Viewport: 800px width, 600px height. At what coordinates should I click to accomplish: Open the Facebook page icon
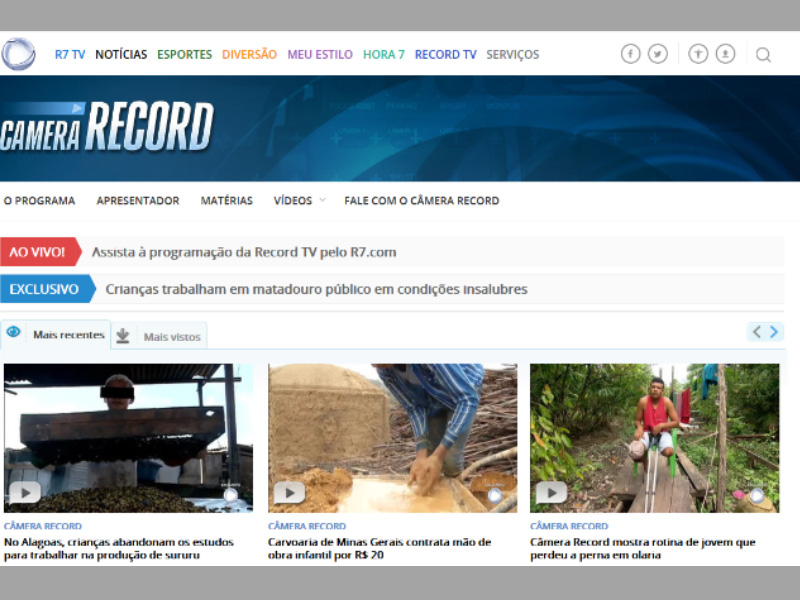click(x=631, y=54)
